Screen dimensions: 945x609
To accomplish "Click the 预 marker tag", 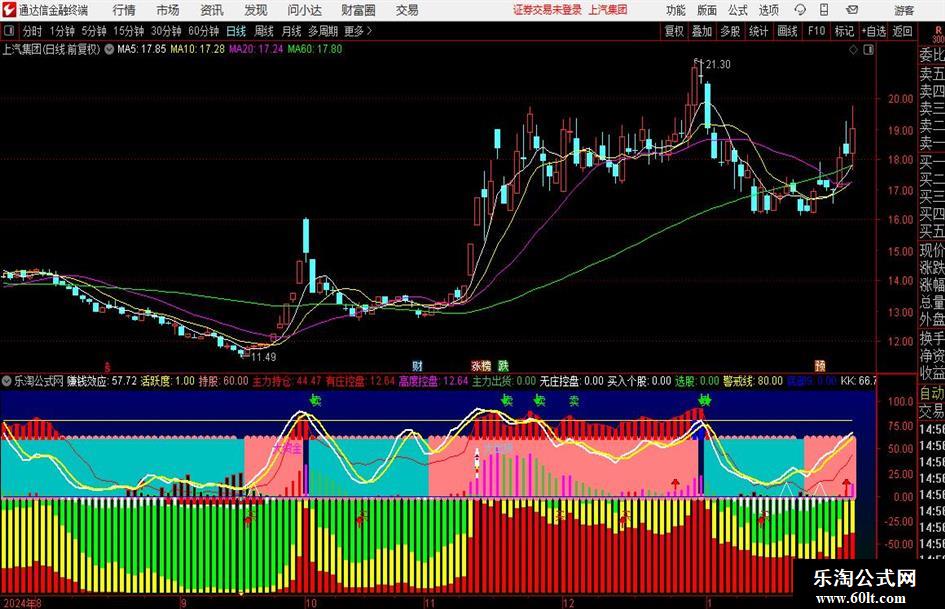I will pos(820,365).
